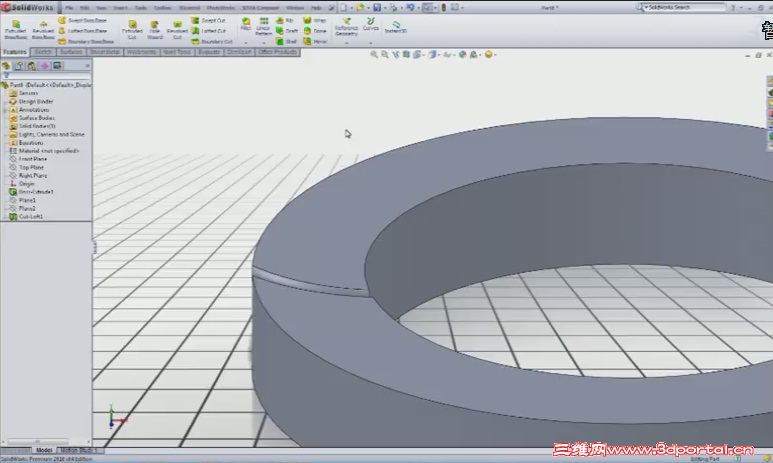Expand Reference Geometry dropdown arrow
The width and height of the screenshot is (773, 463).
[346, 43]
